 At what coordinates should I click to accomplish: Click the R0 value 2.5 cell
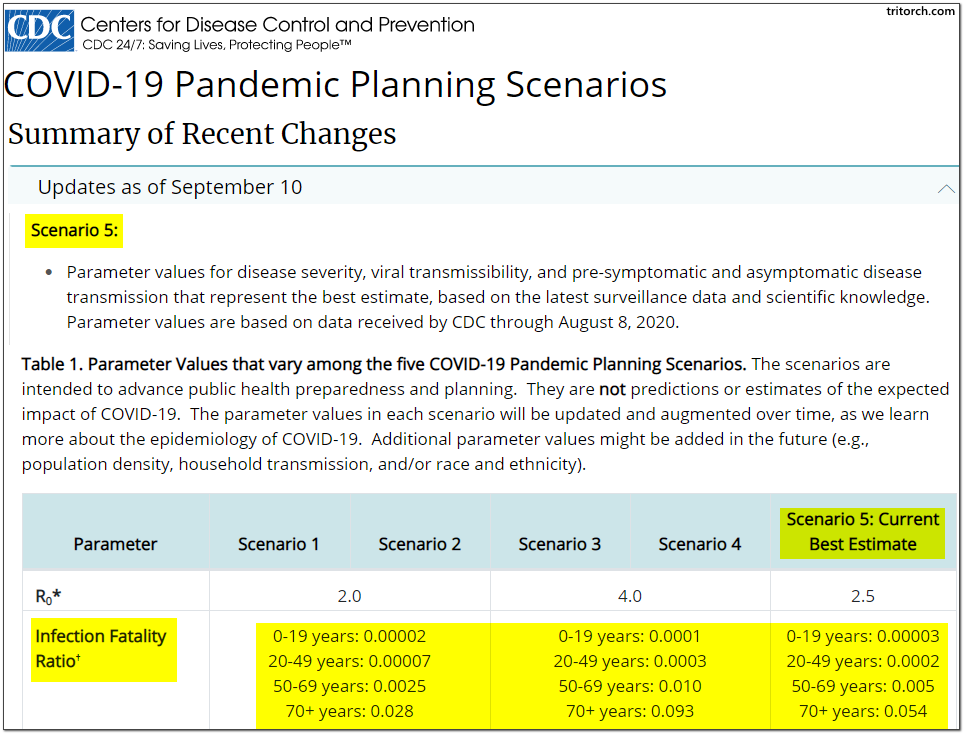[x=862, y=596]
